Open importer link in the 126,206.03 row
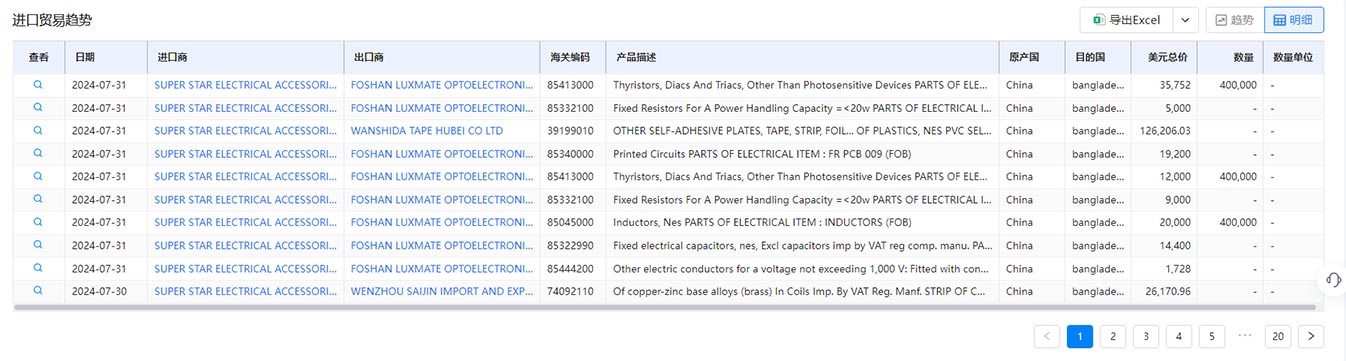Viewport: 1346px width, 361px height. [246, 131]
